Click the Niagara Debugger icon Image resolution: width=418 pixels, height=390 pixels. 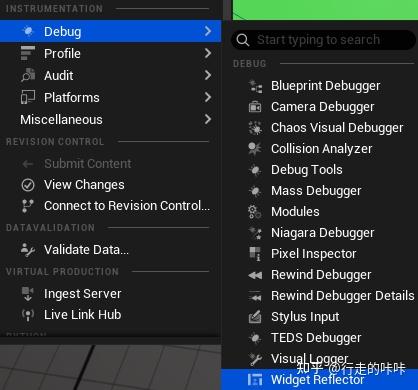[255, 233]
